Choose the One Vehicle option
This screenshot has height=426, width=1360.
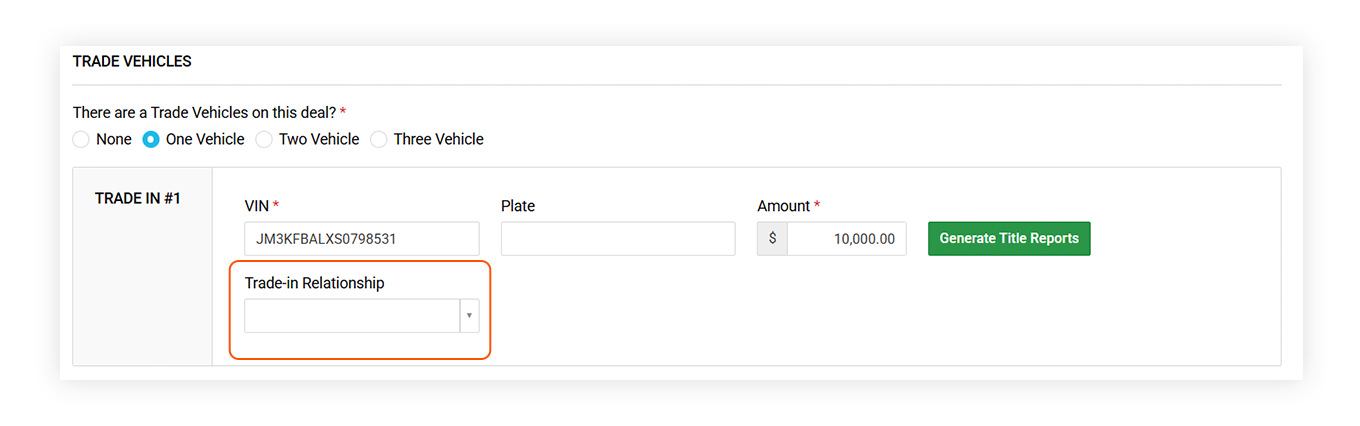pos(151,140)
